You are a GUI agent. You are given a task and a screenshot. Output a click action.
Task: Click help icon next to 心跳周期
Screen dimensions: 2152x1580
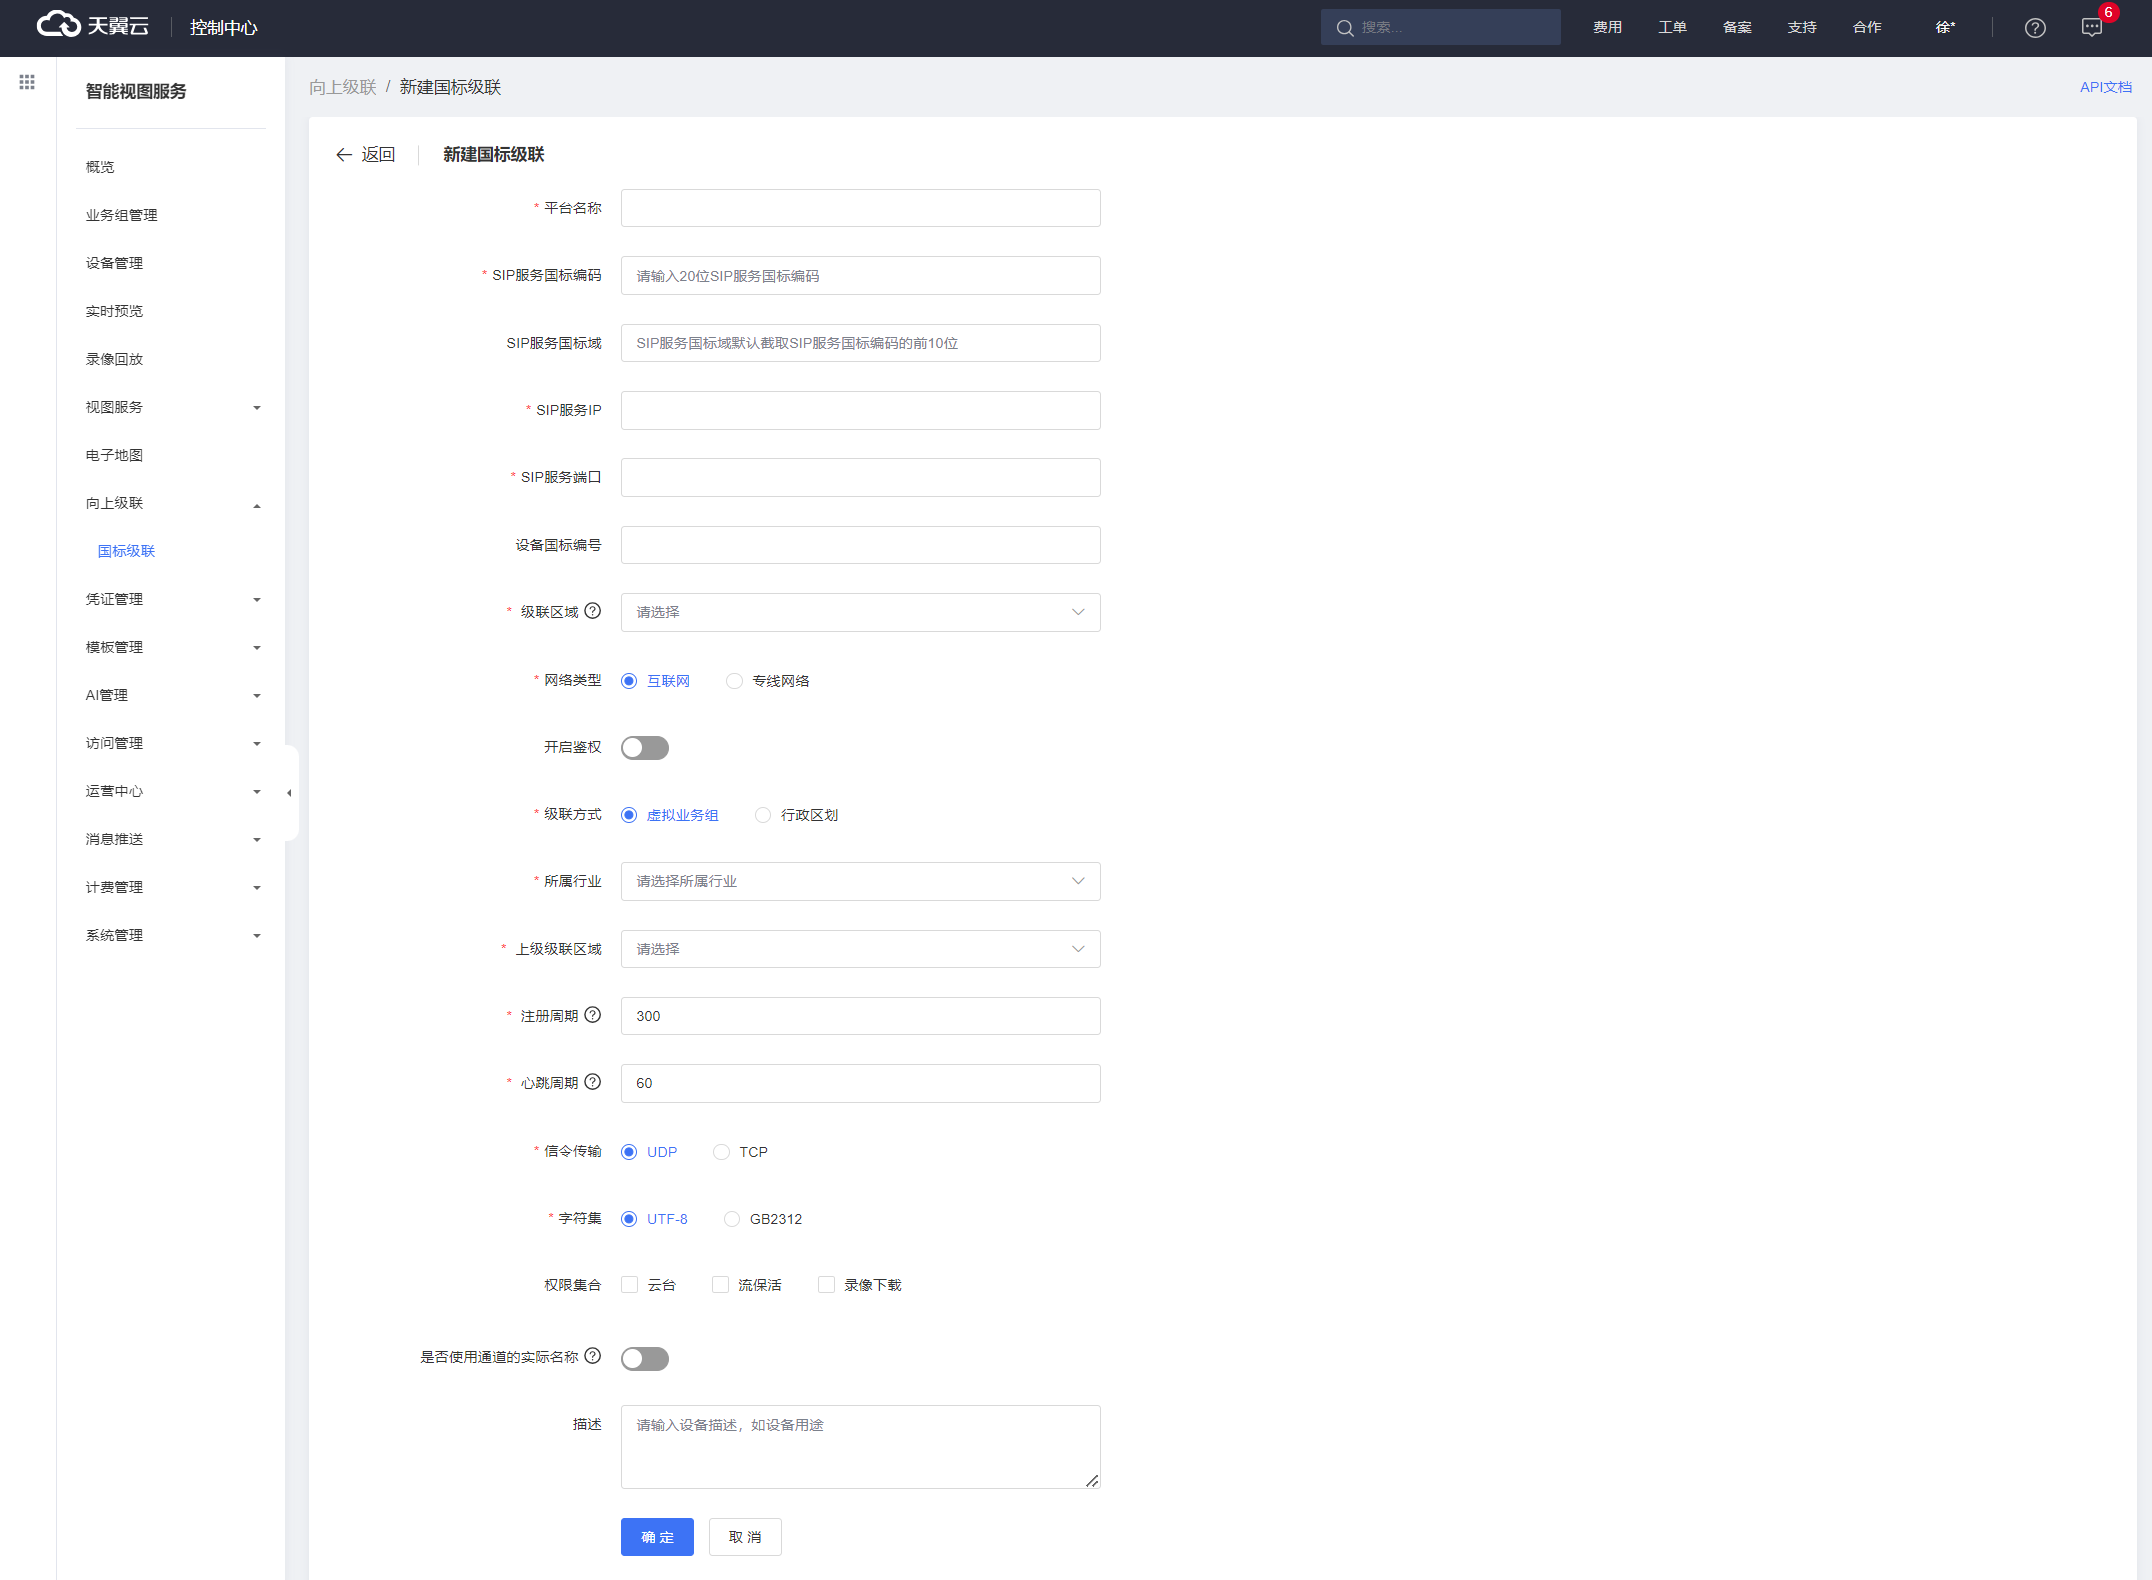593,1082
